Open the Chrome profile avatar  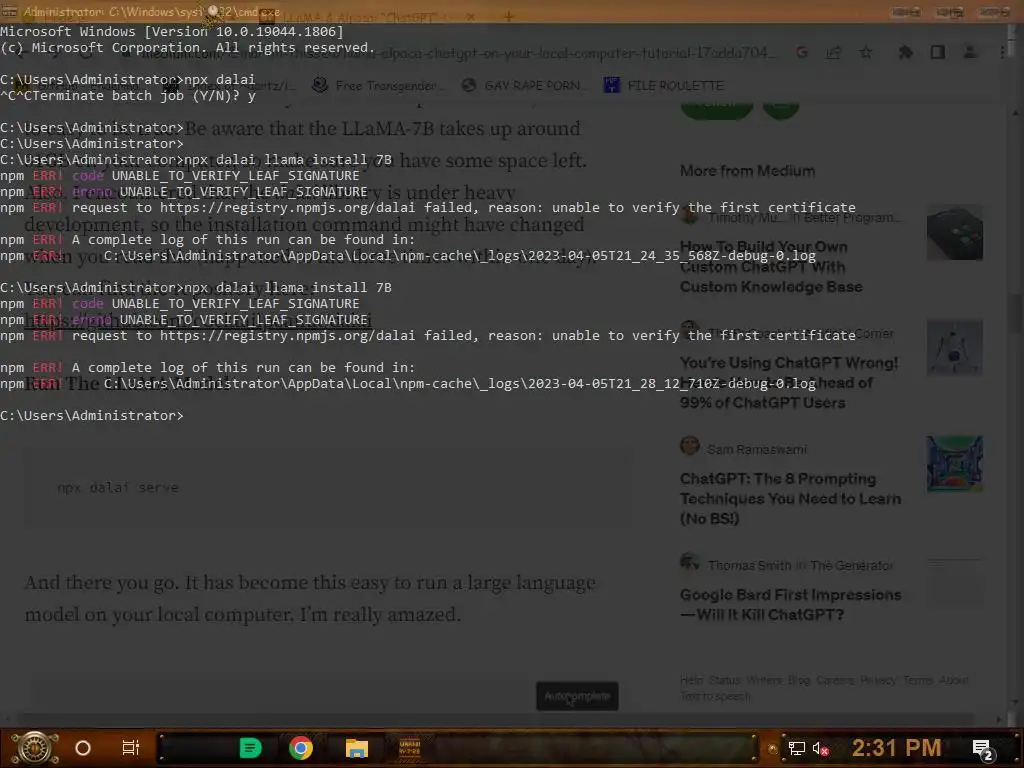pyautogui.click(x=970, y=52)
